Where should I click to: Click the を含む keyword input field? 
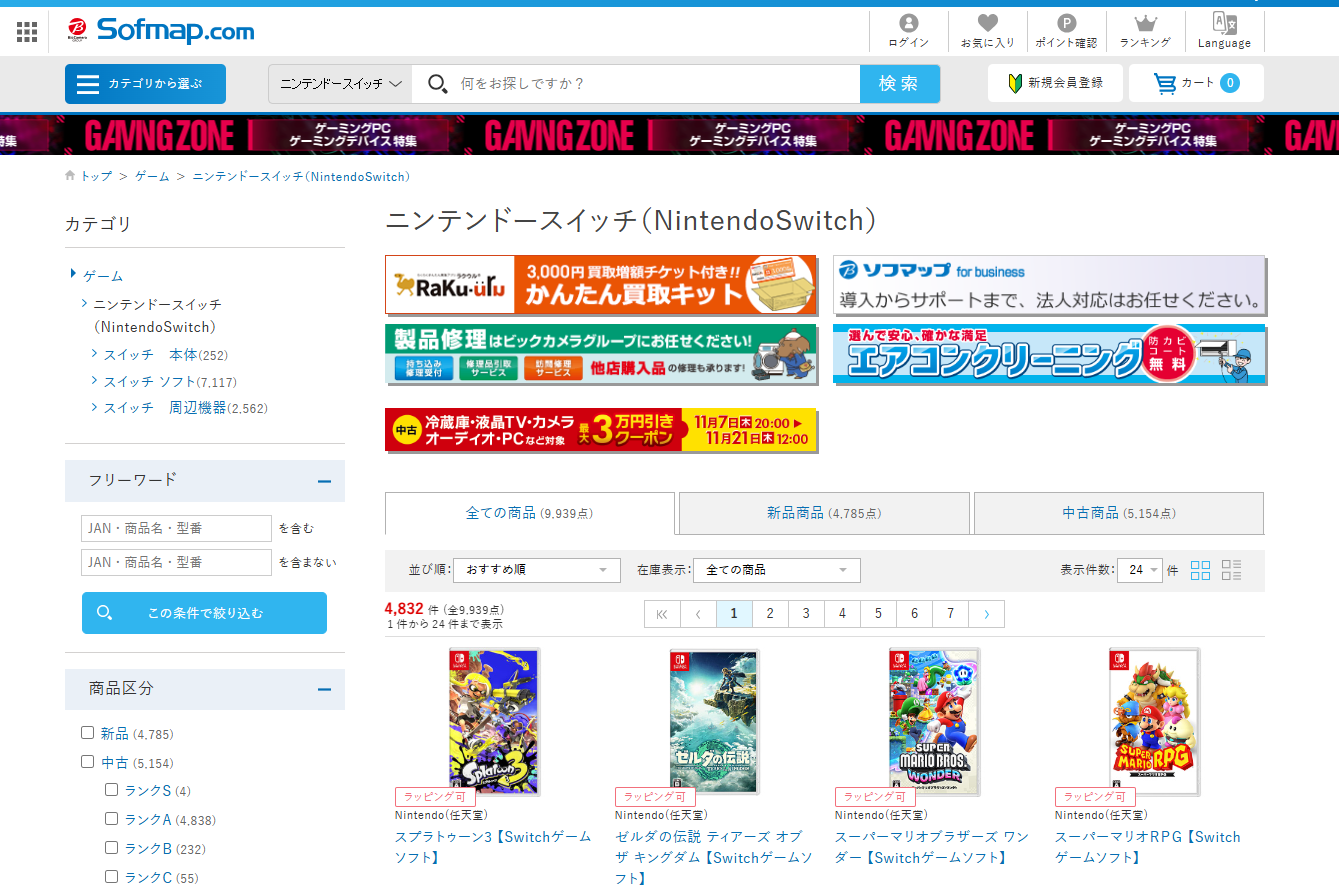click(x=176, y=528)
